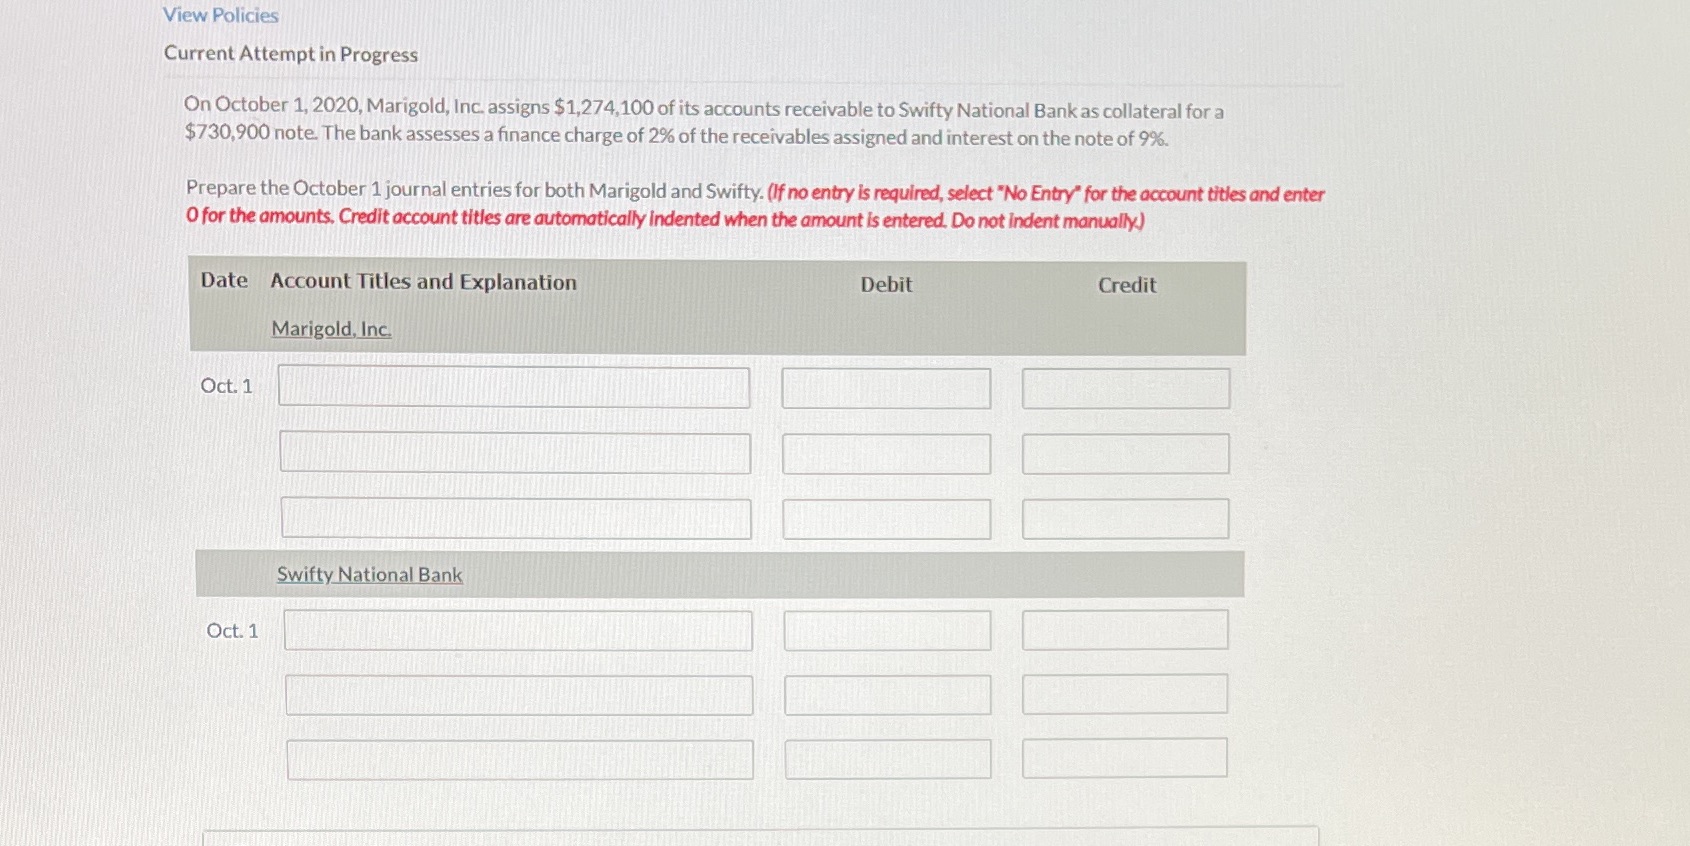
Task: Open the View Policies link
Action: (x=219, y=15)
